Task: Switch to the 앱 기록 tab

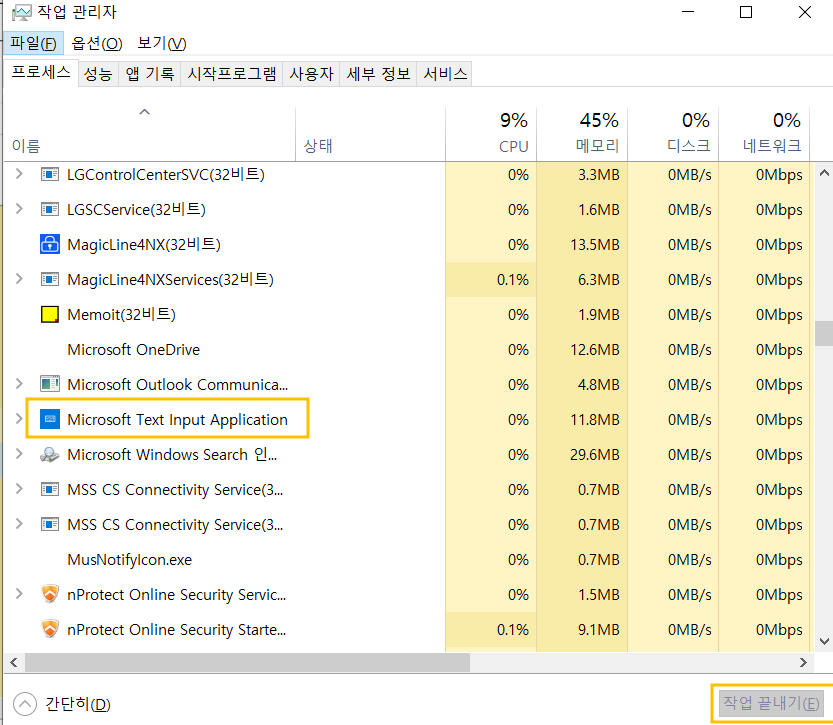Action: point(150,74)
